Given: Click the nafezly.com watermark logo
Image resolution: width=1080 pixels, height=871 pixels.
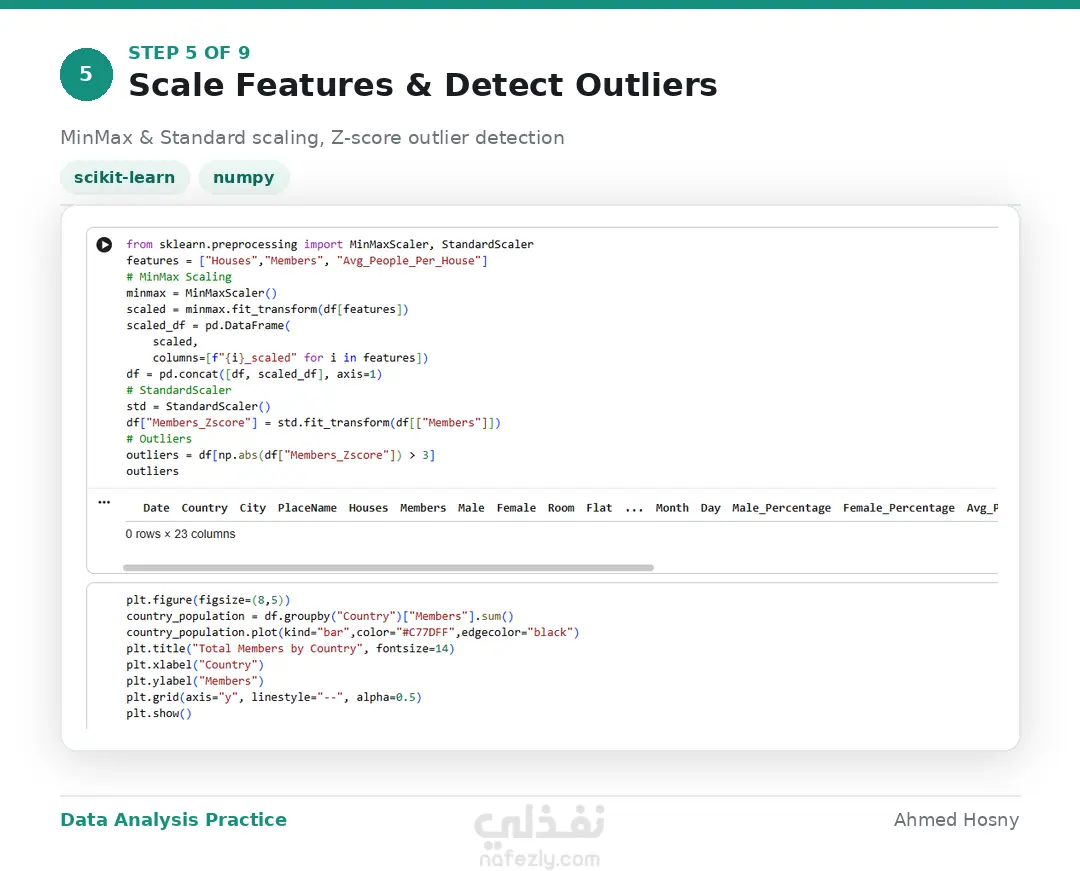Looking at the screenshot, I should coord(539,836).
